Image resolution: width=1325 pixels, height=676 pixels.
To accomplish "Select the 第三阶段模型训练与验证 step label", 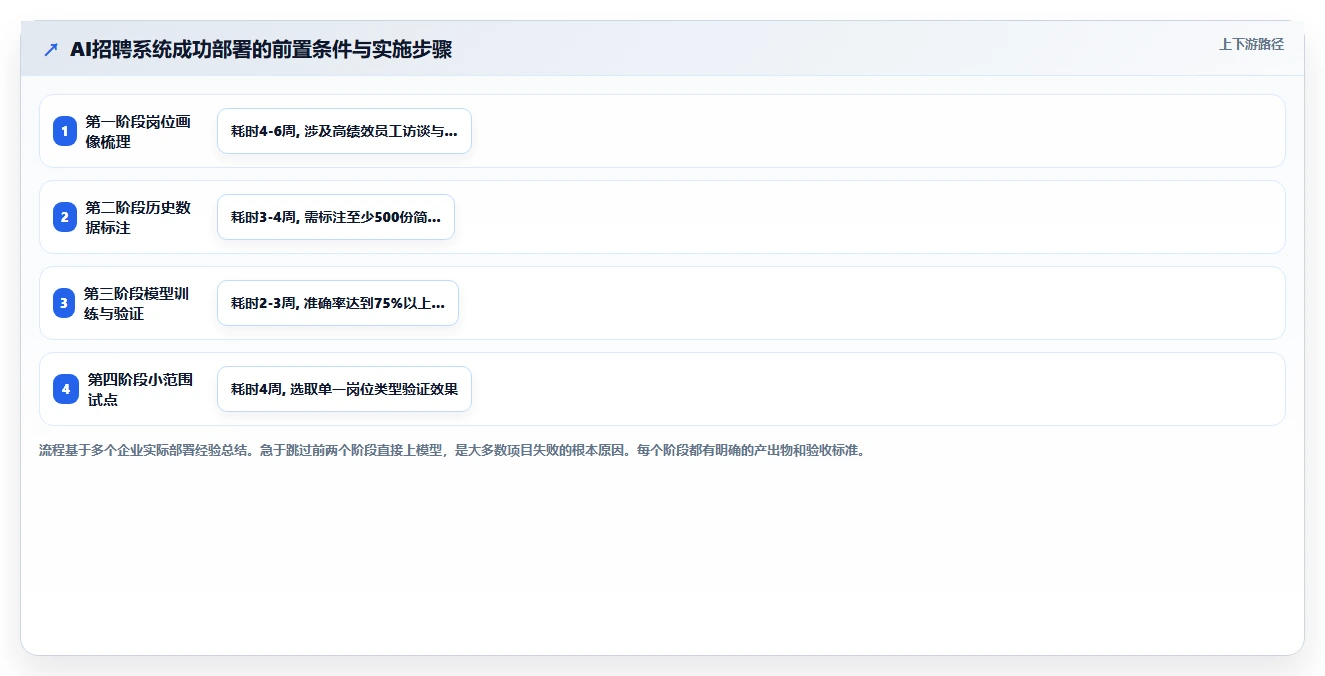I will pos(137,303).
